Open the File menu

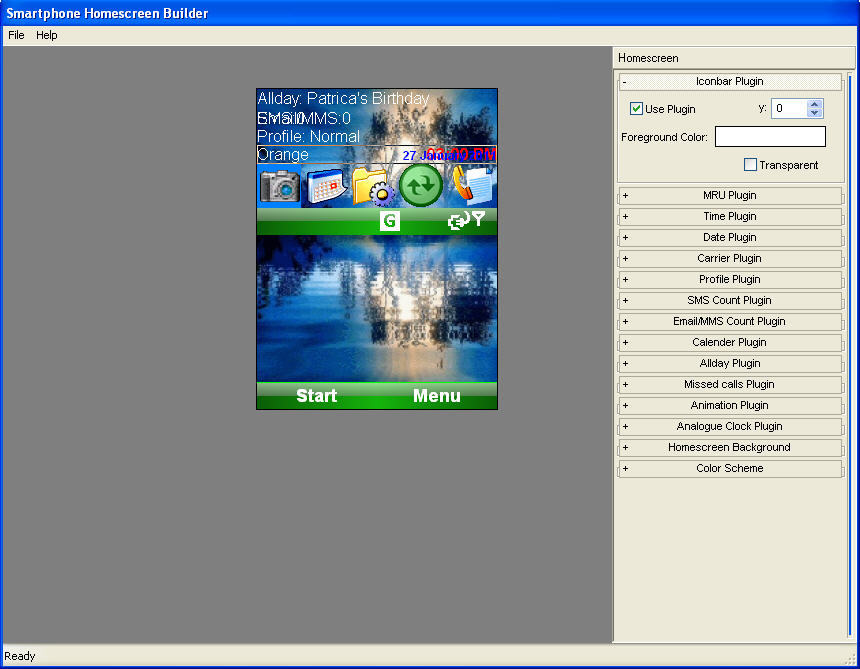pos(16,35)
